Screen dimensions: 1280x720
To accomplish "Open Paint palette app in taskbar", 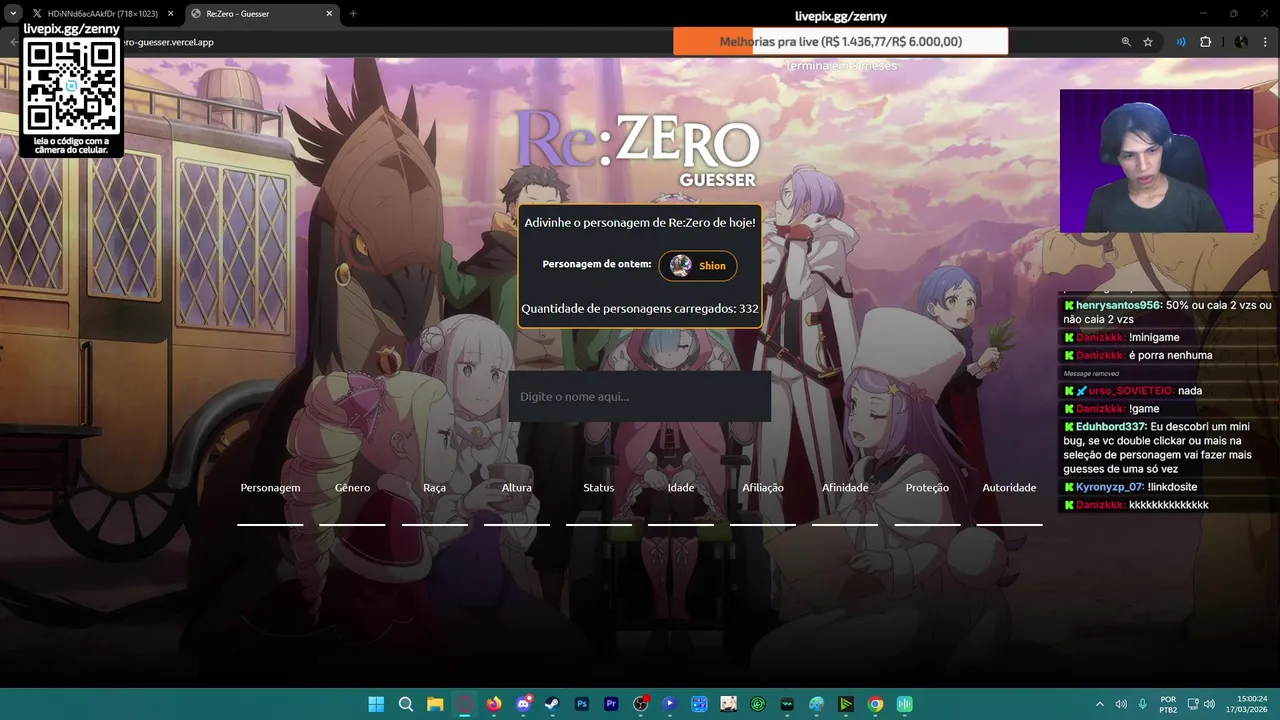I will tap(816, 704).
